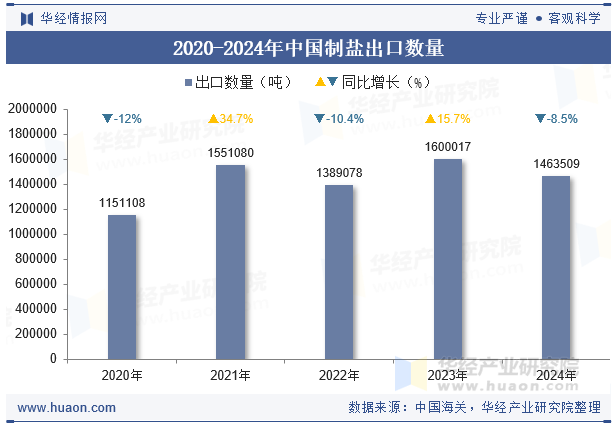Image resolution: width=615 pixels, height=427 pixels.
Task: Click the -10.4% growth label
Action: [x=345, y=119]
